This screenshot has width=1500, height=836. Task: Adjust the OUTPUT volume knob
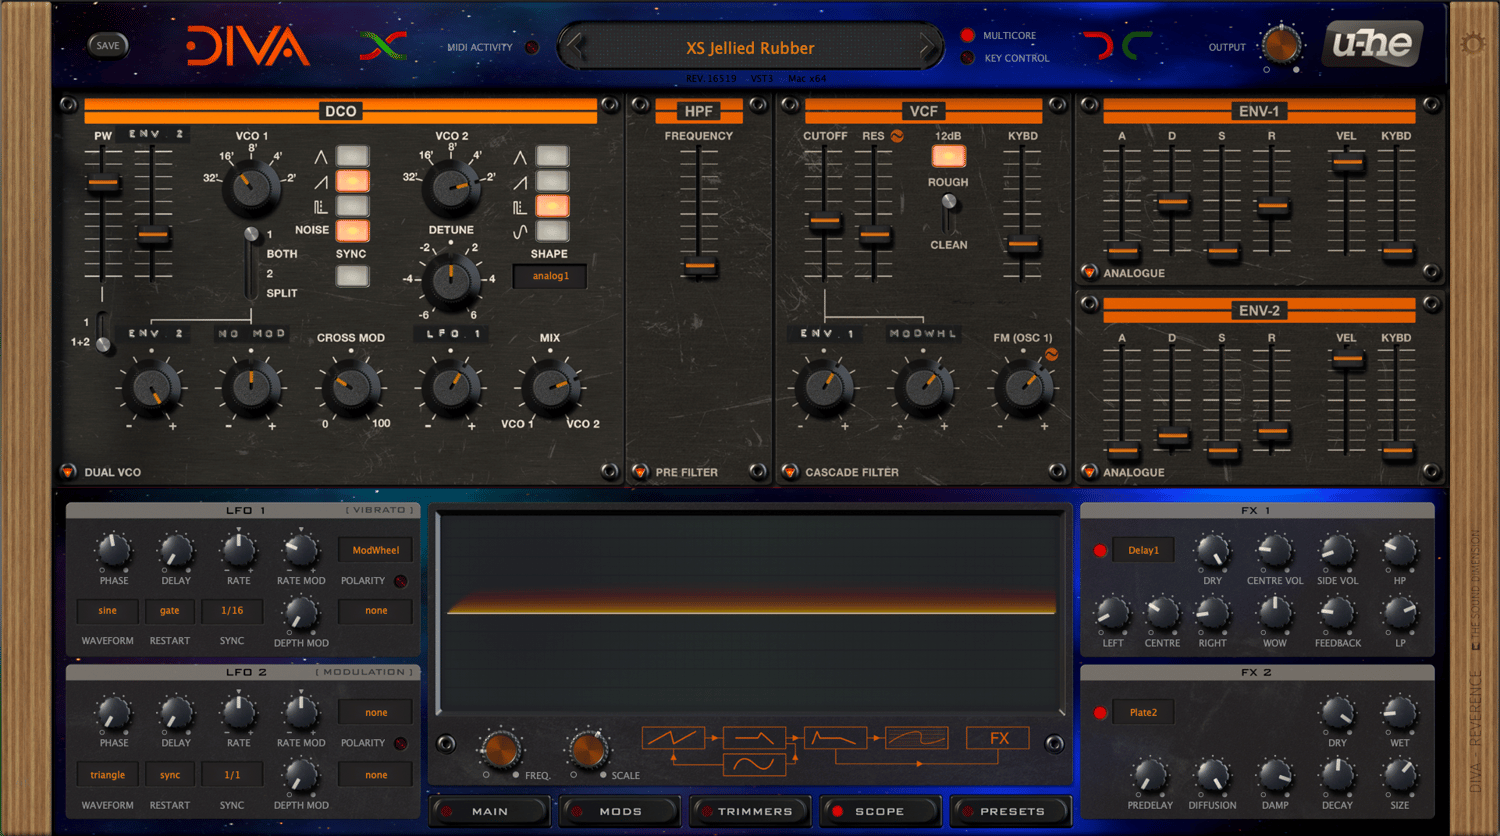(x=1281, y=46)
